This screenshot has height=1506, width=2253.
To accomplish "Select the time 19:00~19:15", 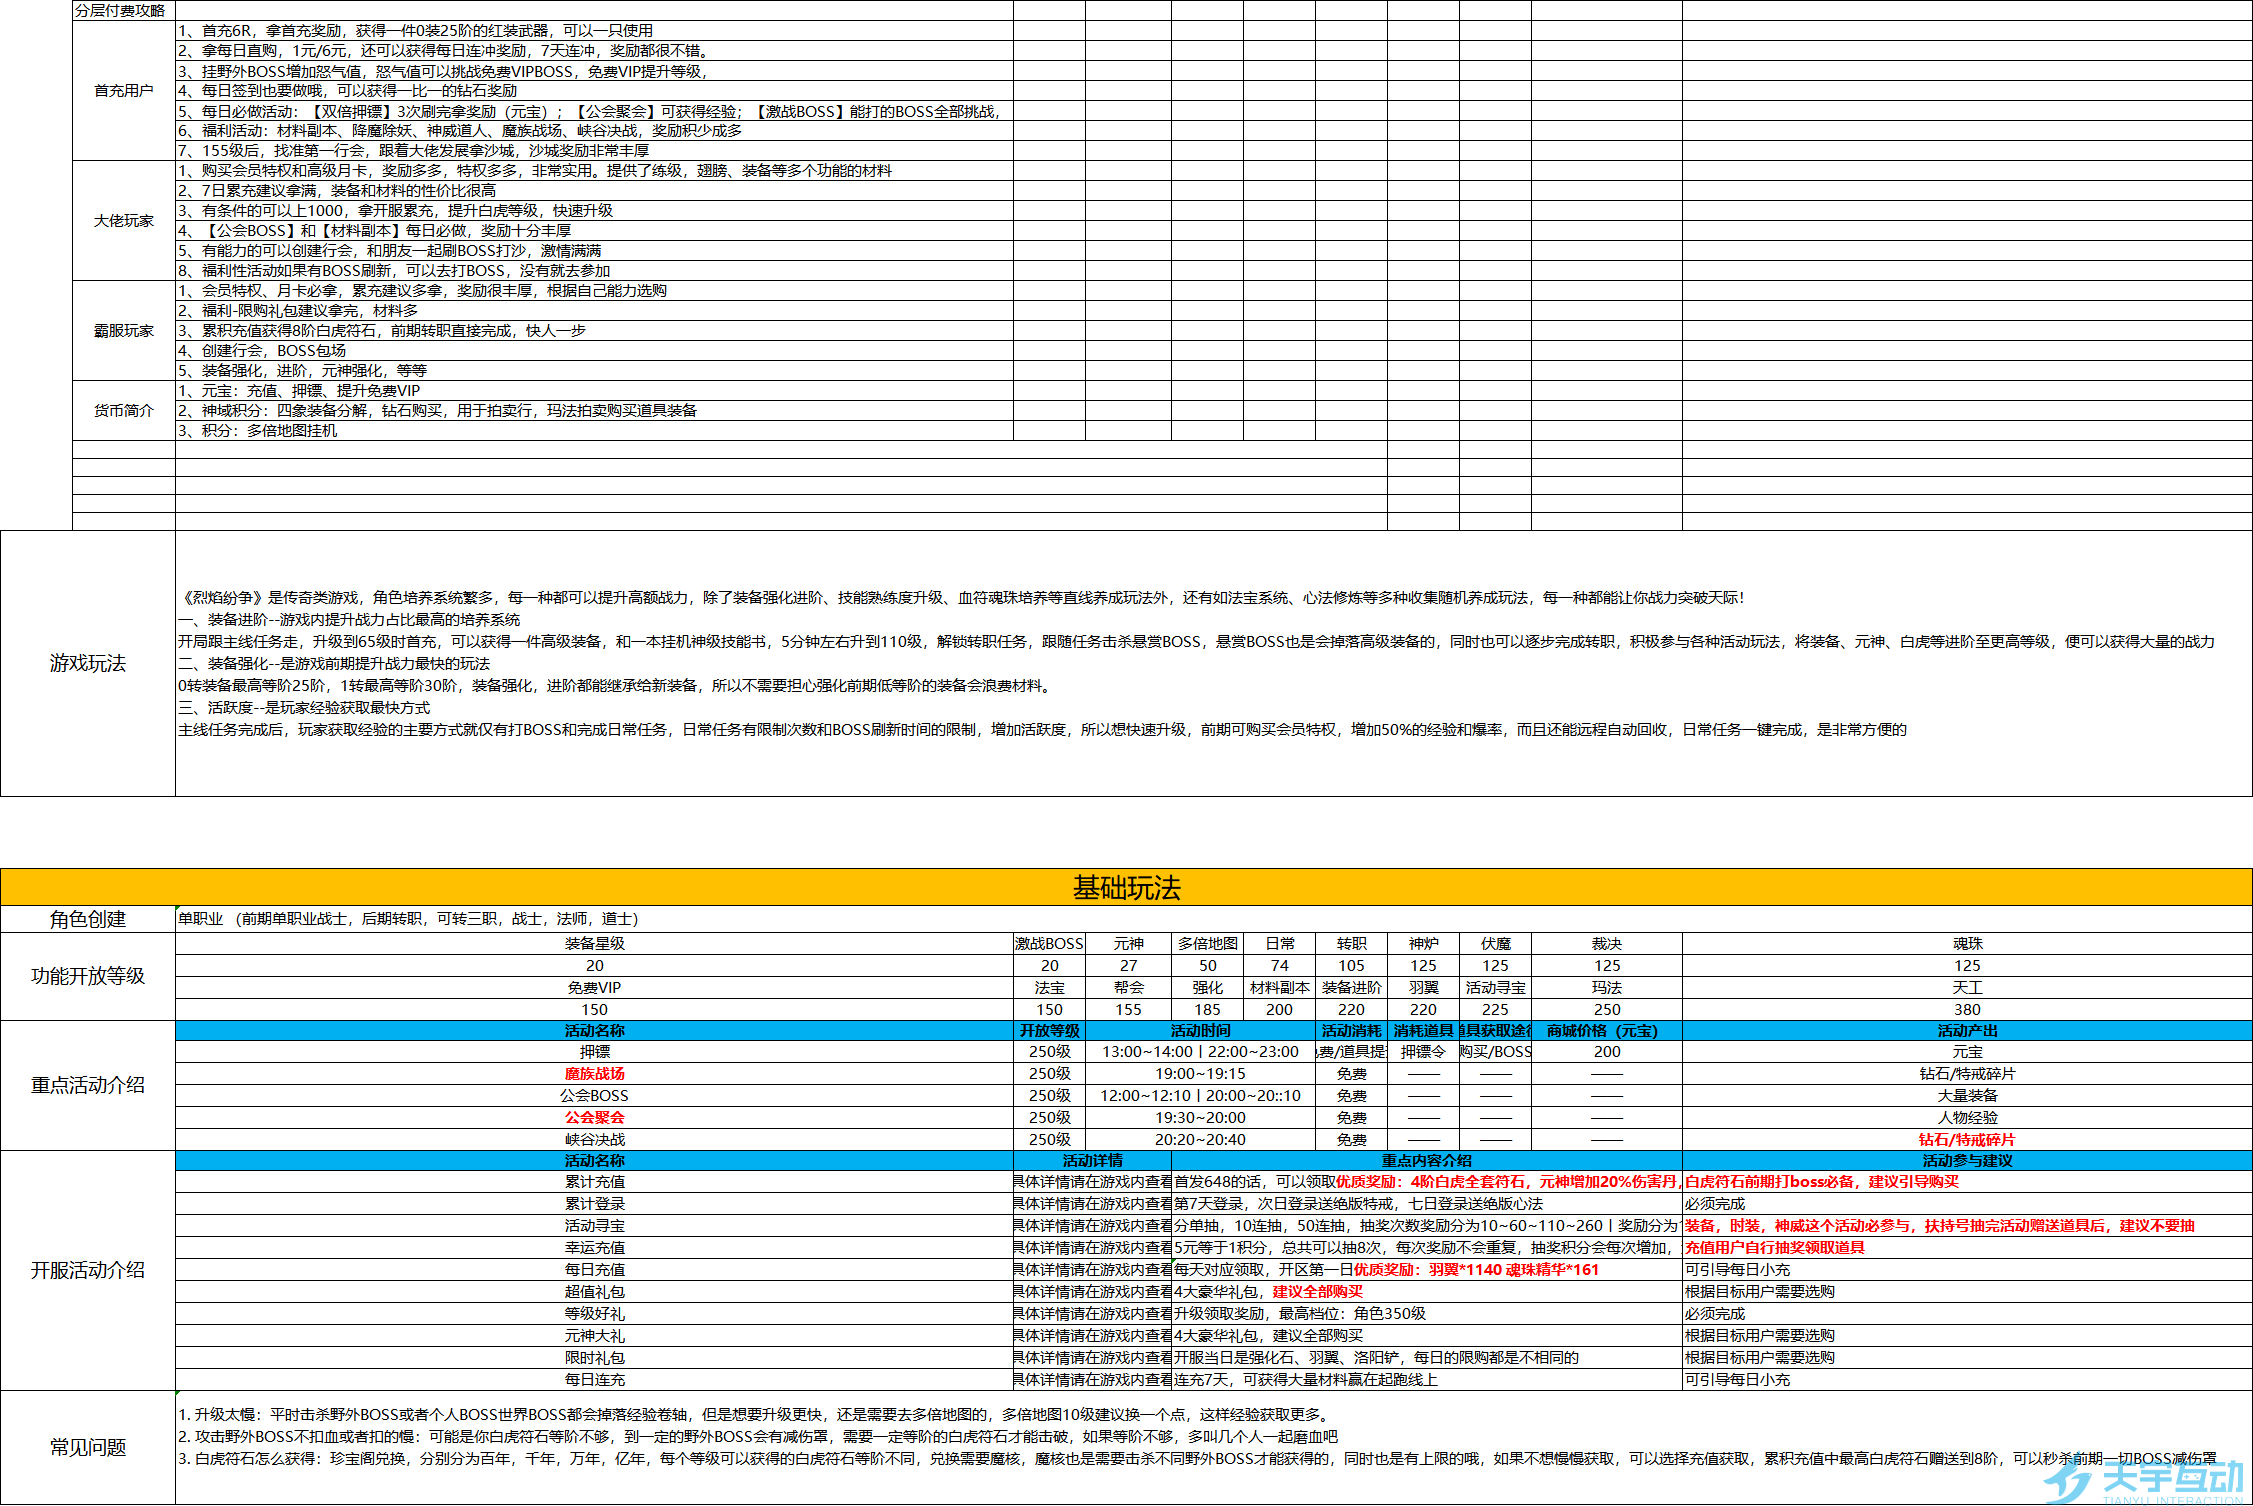I will 1201,1074.
